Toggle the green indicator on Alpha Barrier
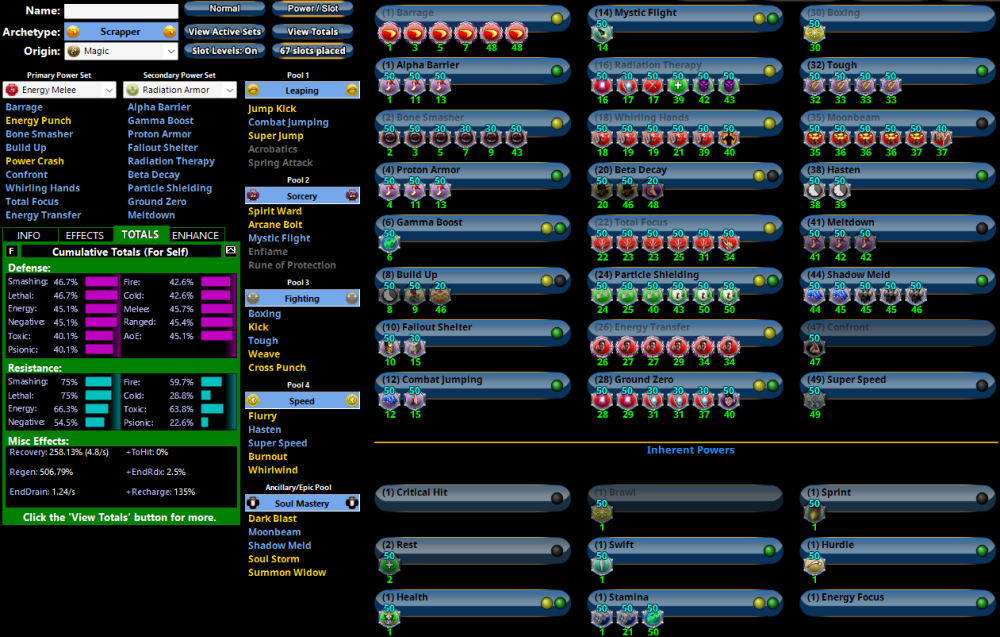Image resolution: width=1000 pixels, height=637 pixels. tap(557, 71)
